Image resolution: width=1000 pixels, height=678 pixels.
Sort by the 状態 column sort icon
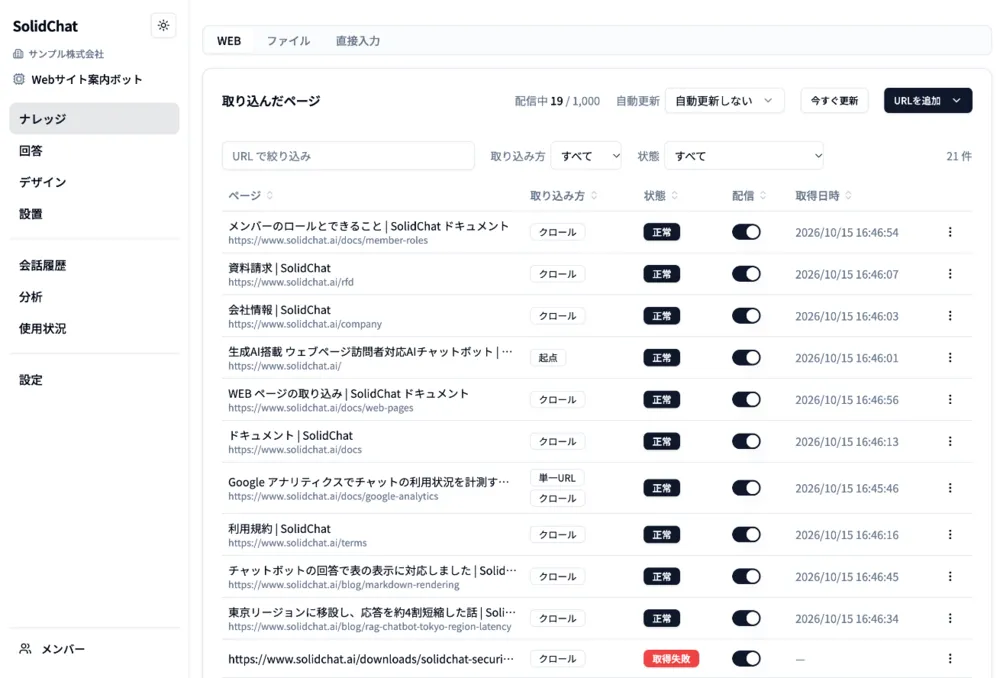tap(675, 195)
